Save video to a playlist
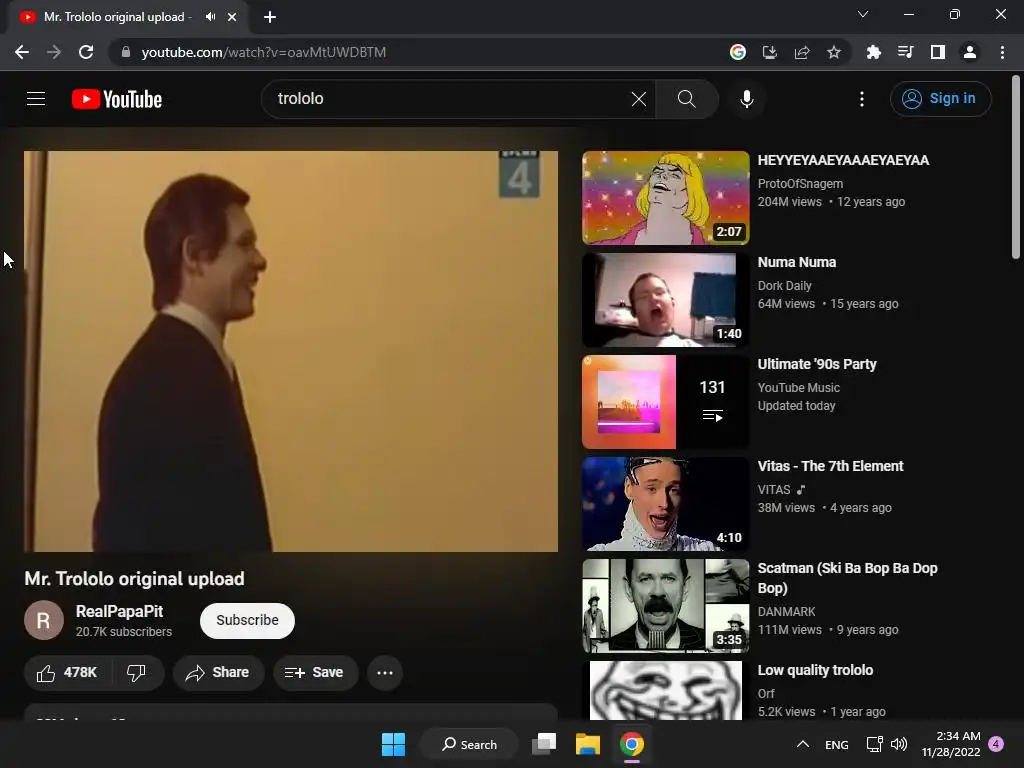Viewport: 1024px width, 768px height. [x=315, y=673]
